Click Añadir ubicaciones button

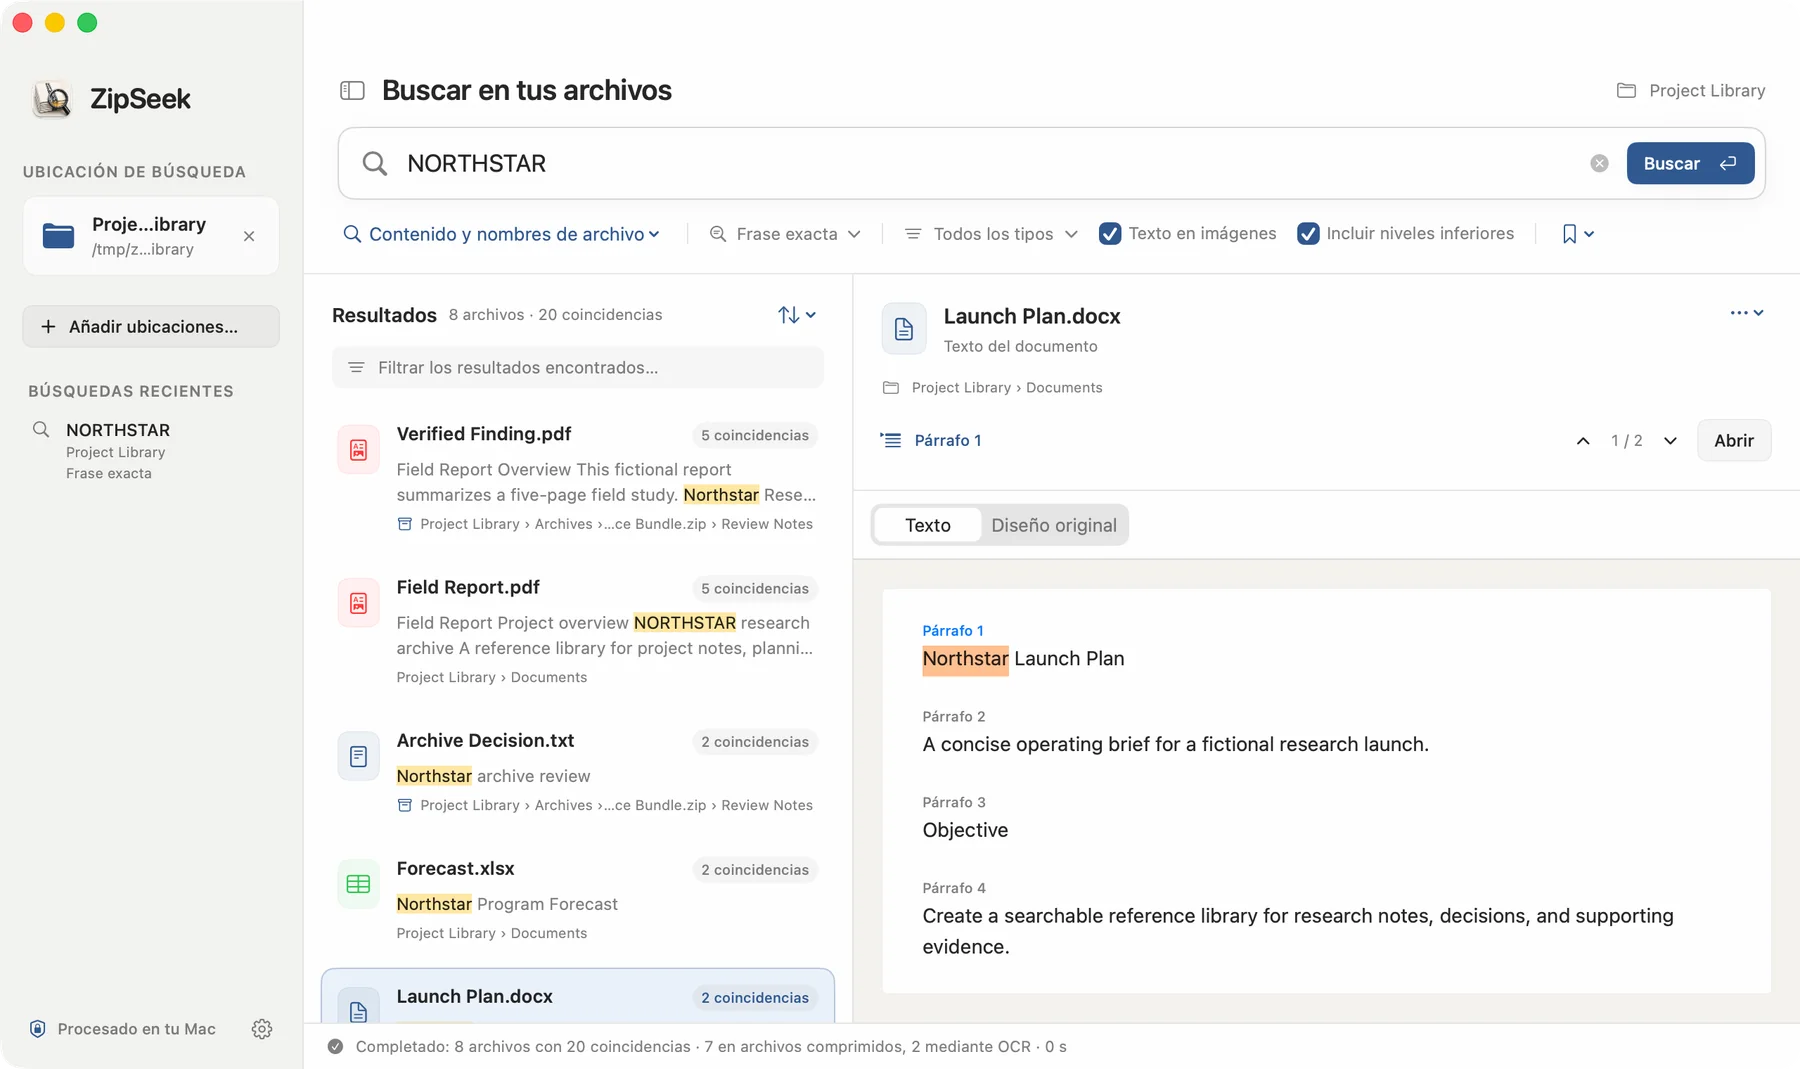click(151, 327)
